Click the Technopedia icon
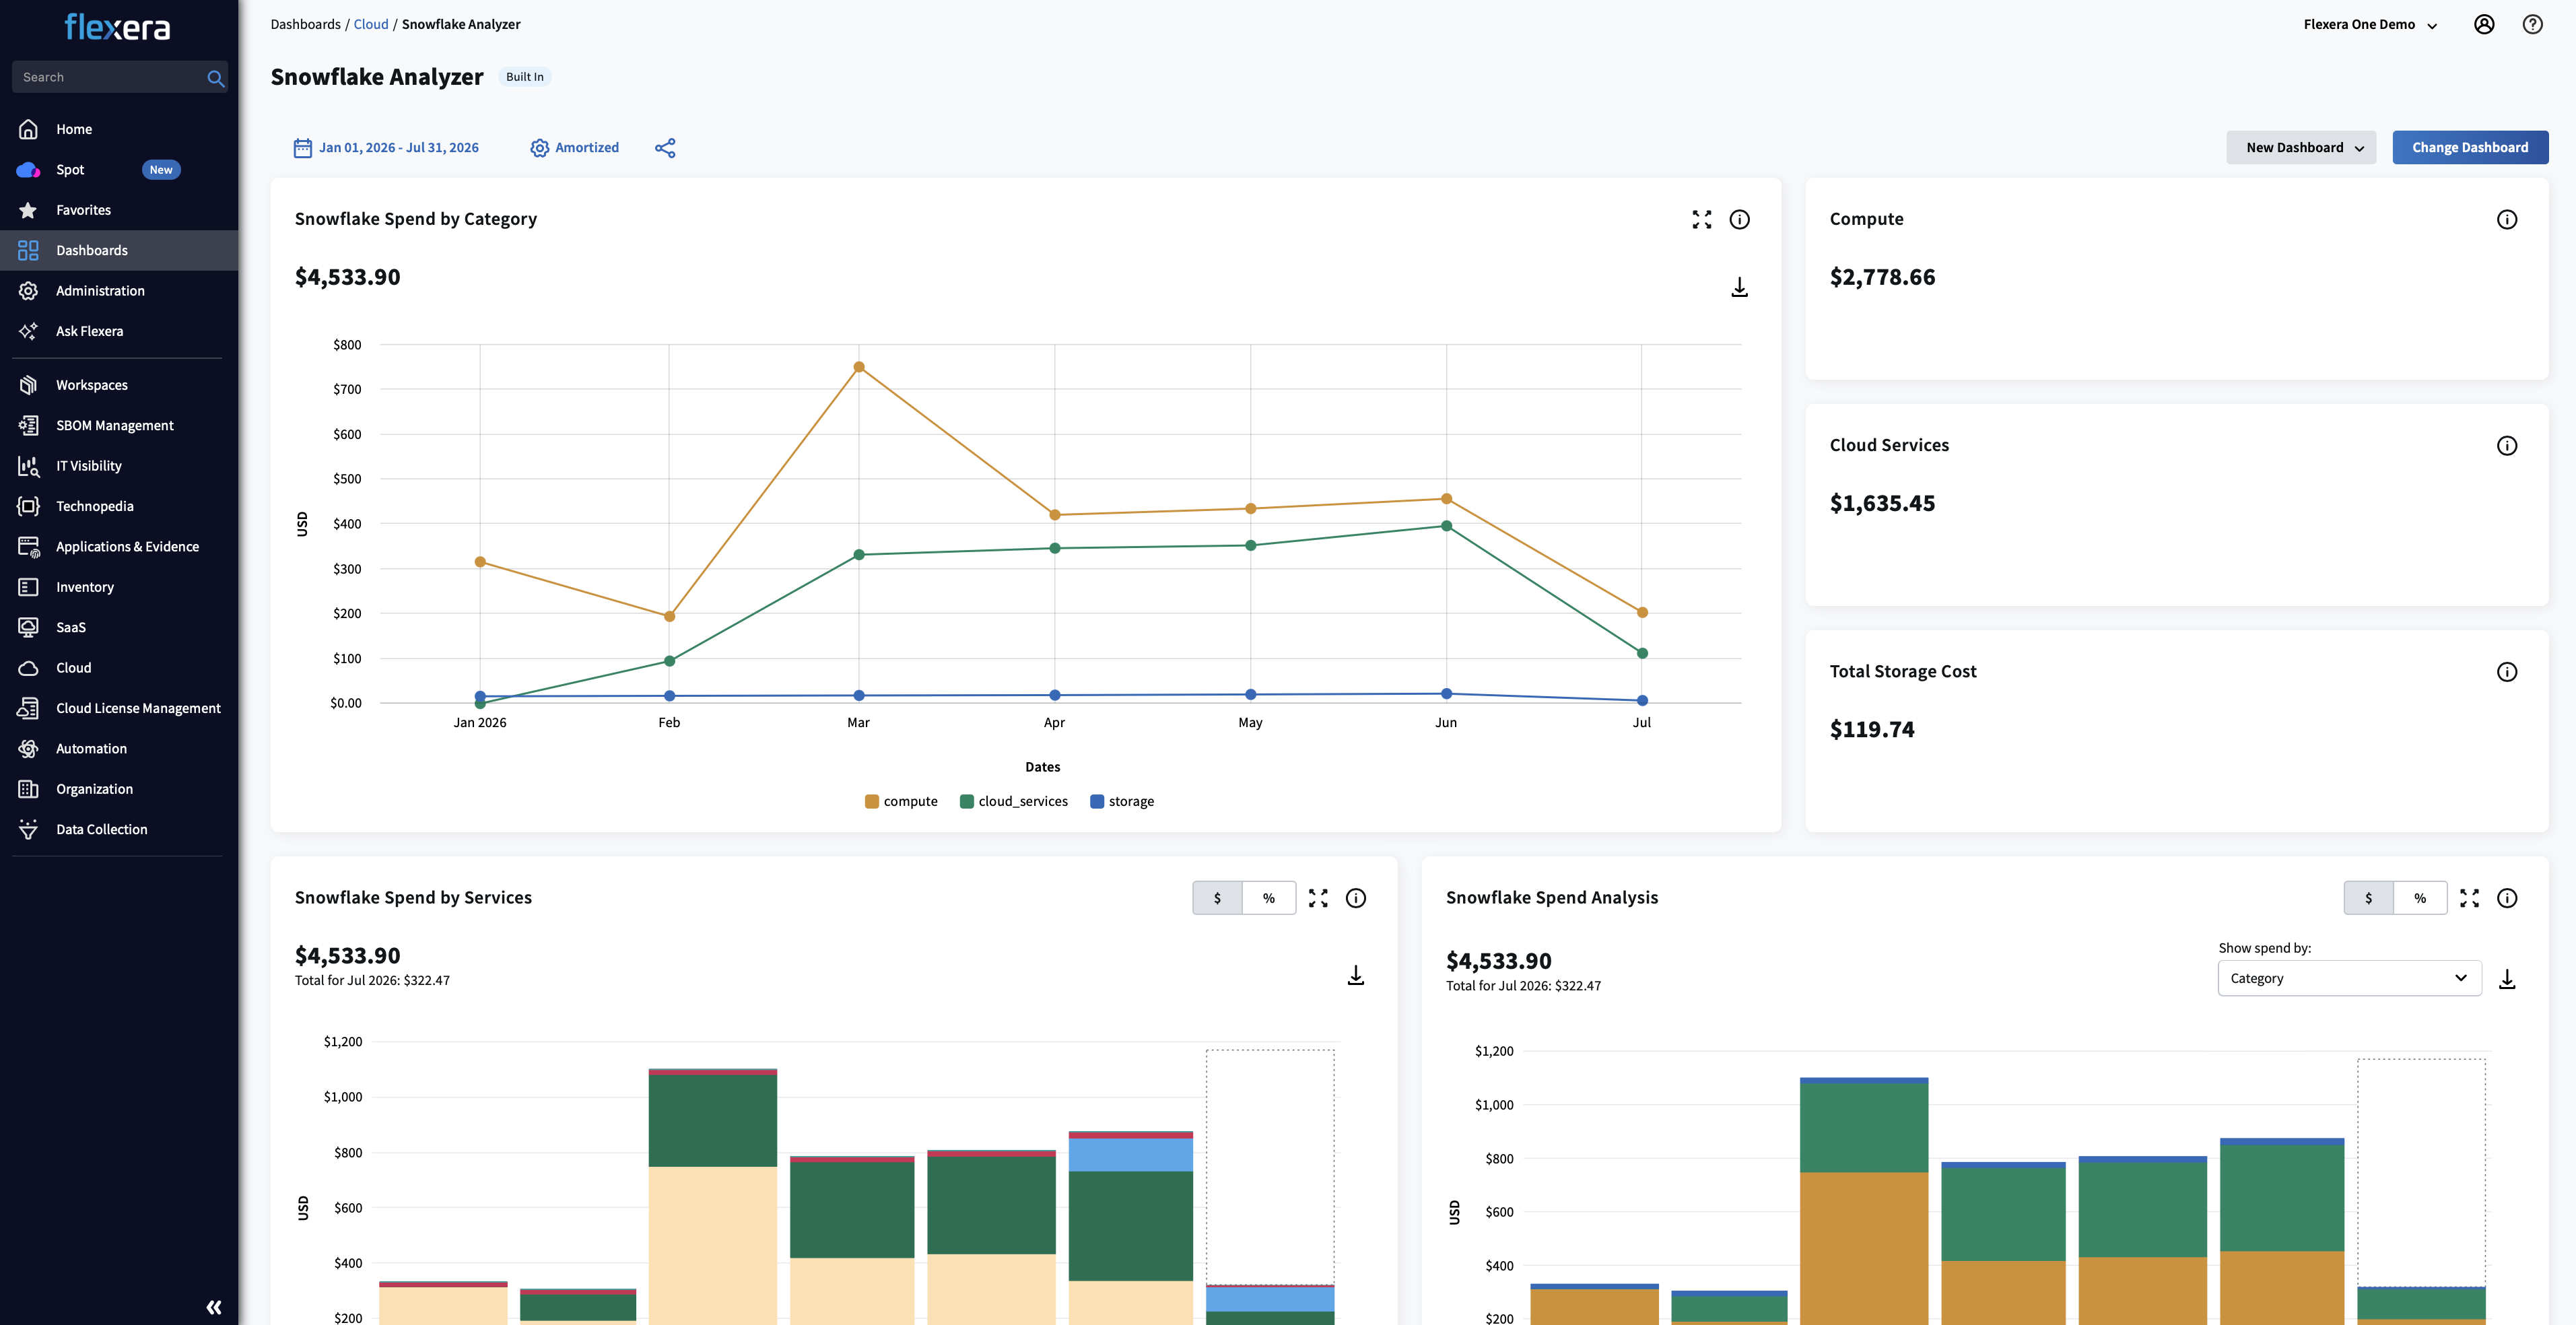The height and width of the screenshot is (1325, 2576). 28,506
